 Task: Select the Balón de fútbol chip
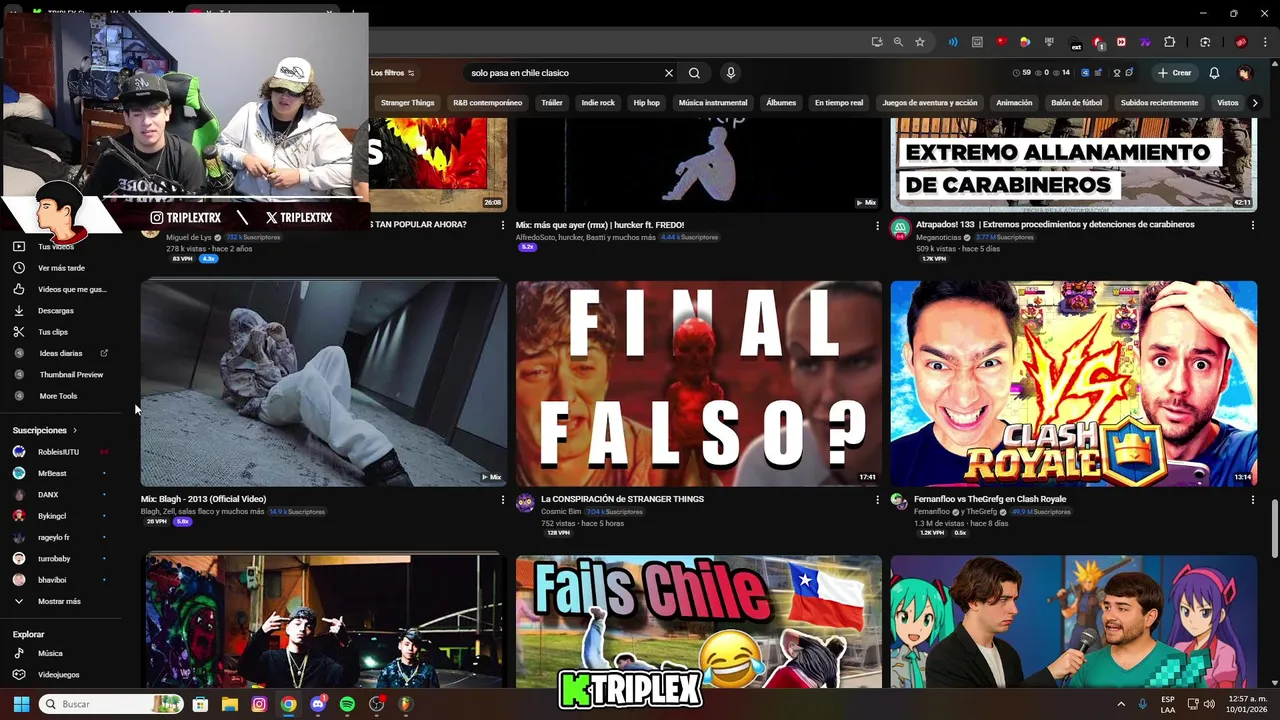[1077, 103]
